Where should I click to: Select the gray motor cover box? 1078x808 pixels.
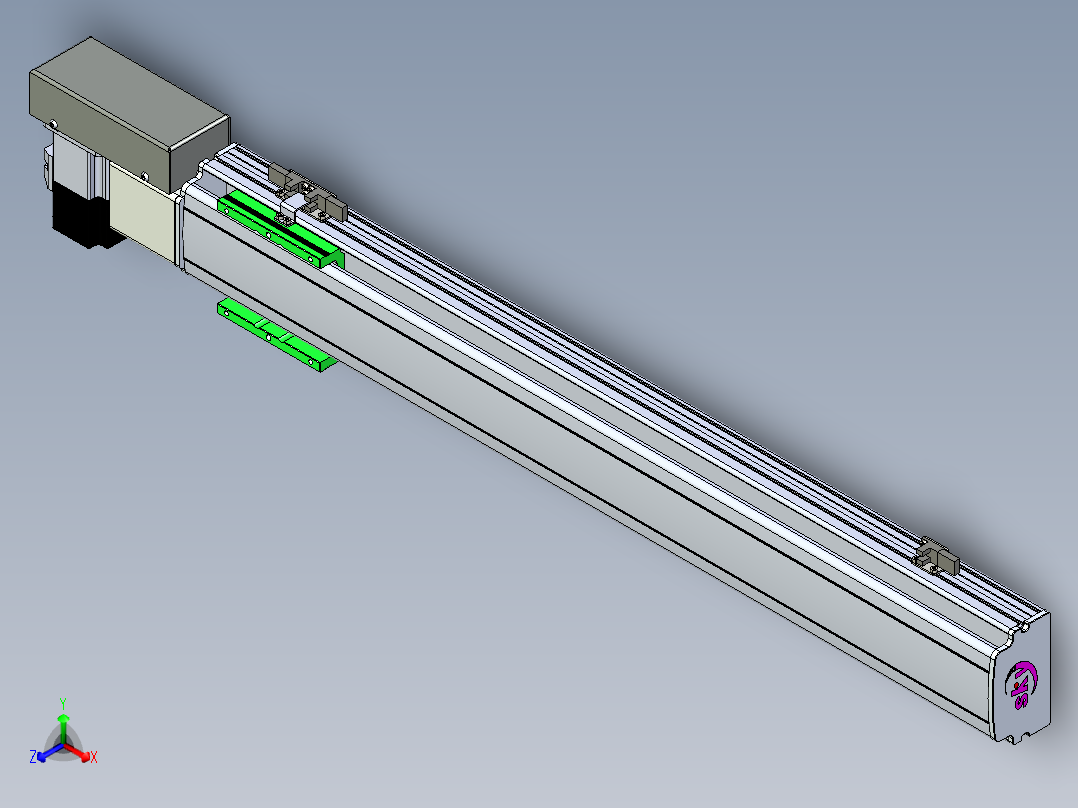129,114
